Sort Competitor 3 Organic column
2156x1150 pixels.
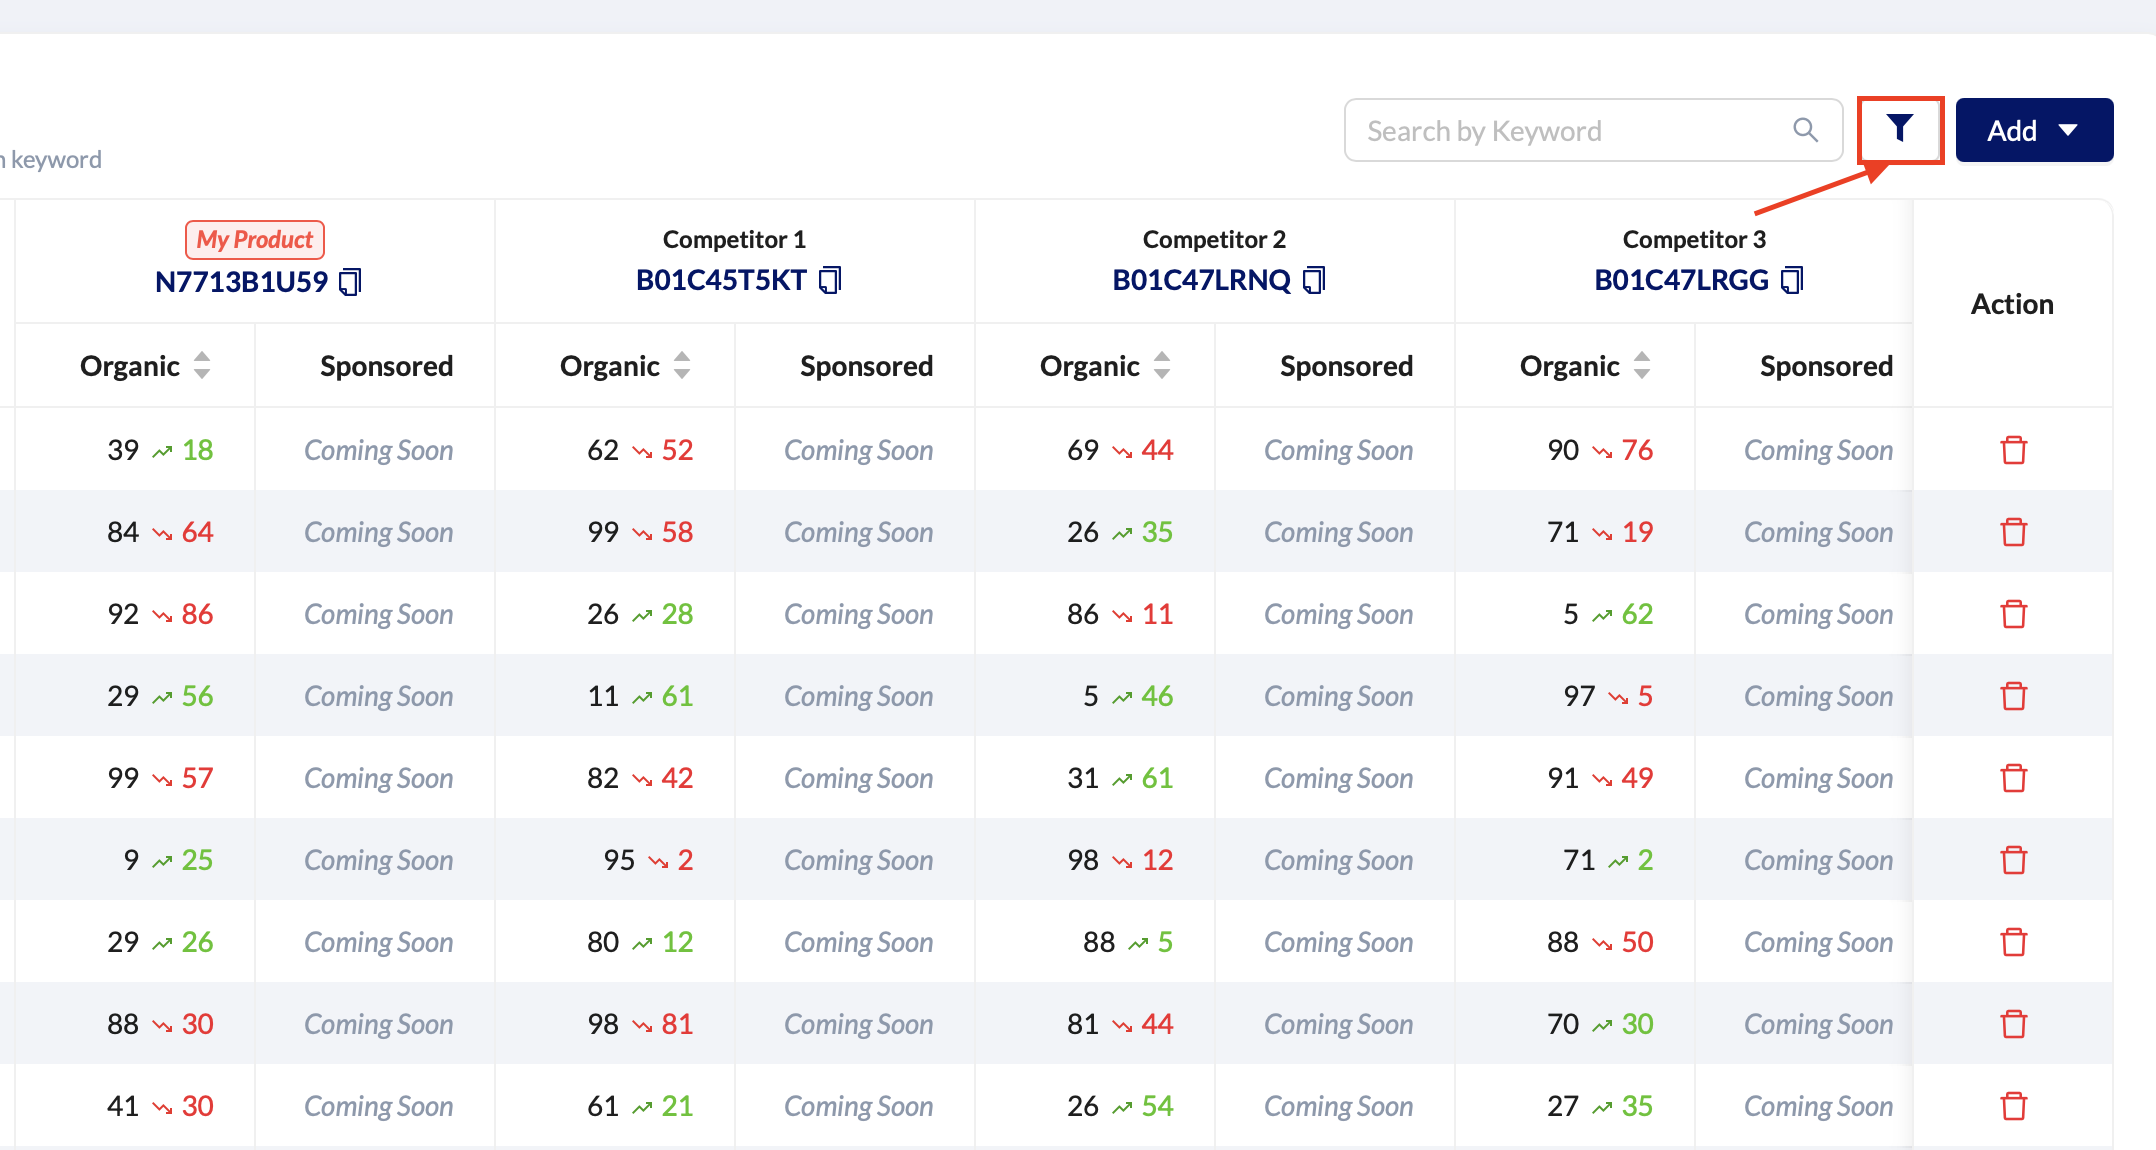pos(1642,366)
